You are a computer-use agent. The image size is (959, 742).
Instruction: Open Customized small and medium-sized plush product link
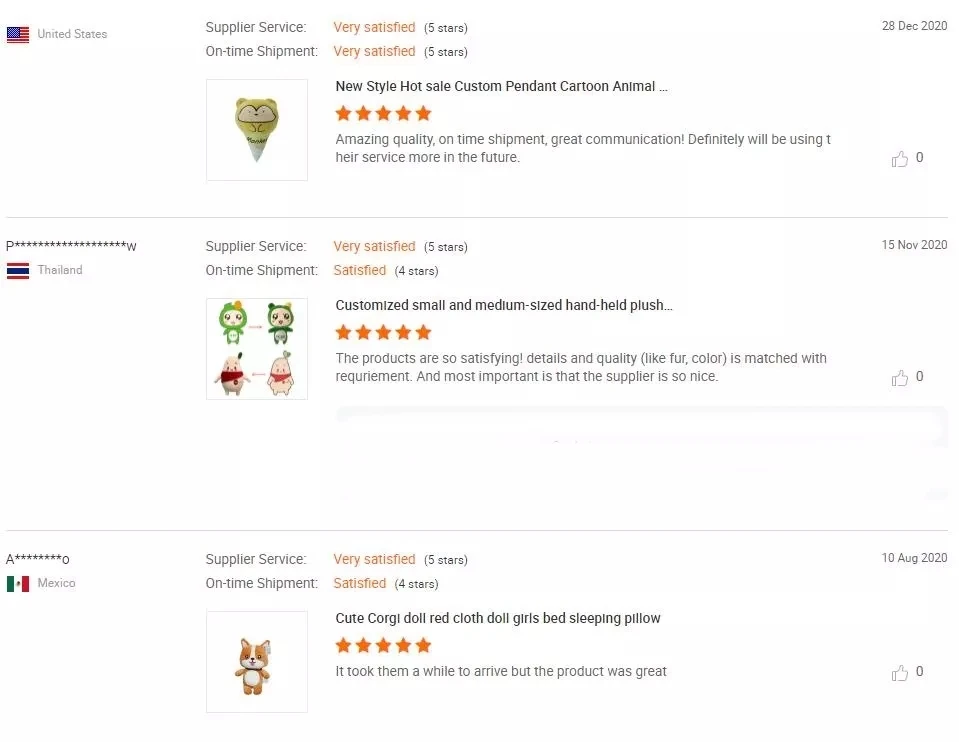[504, 306]
